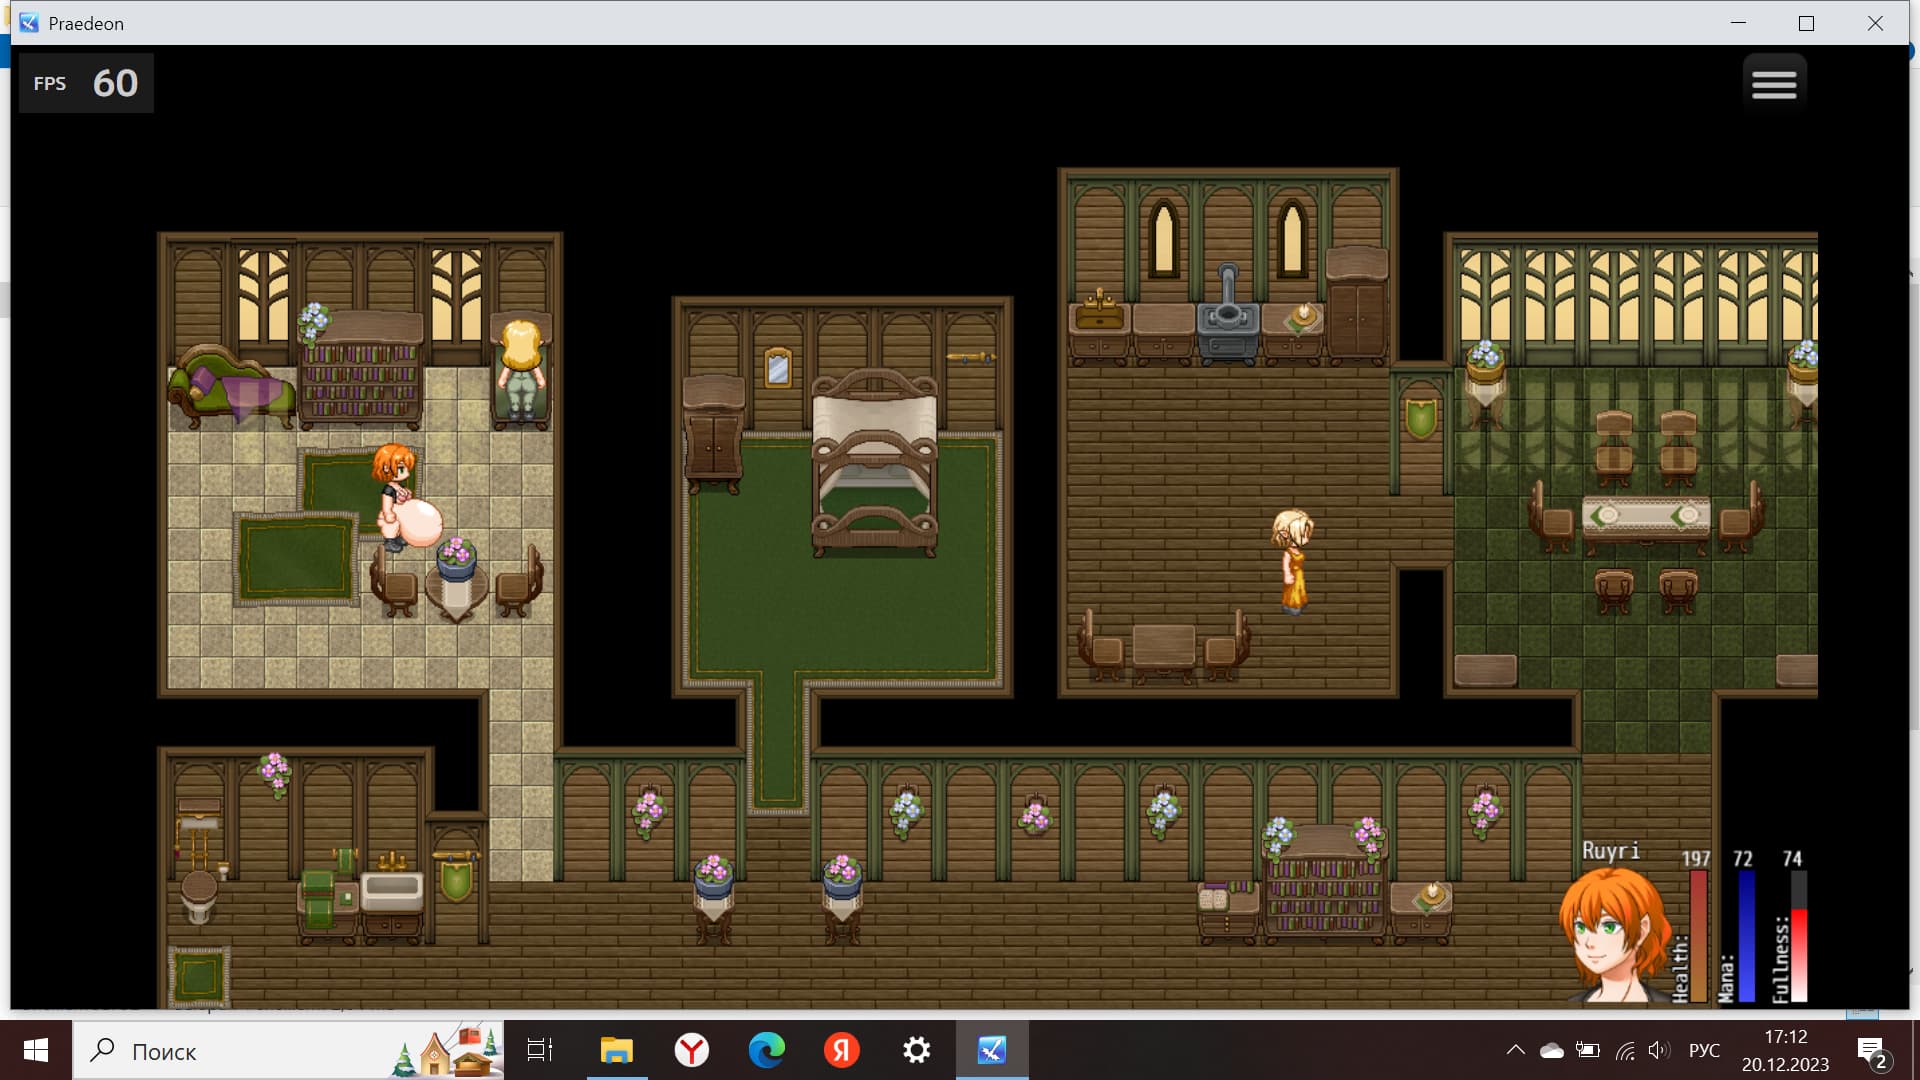Click the purple chaise lounge sofa
The image size is (1920, 1080).
(232, 388)
